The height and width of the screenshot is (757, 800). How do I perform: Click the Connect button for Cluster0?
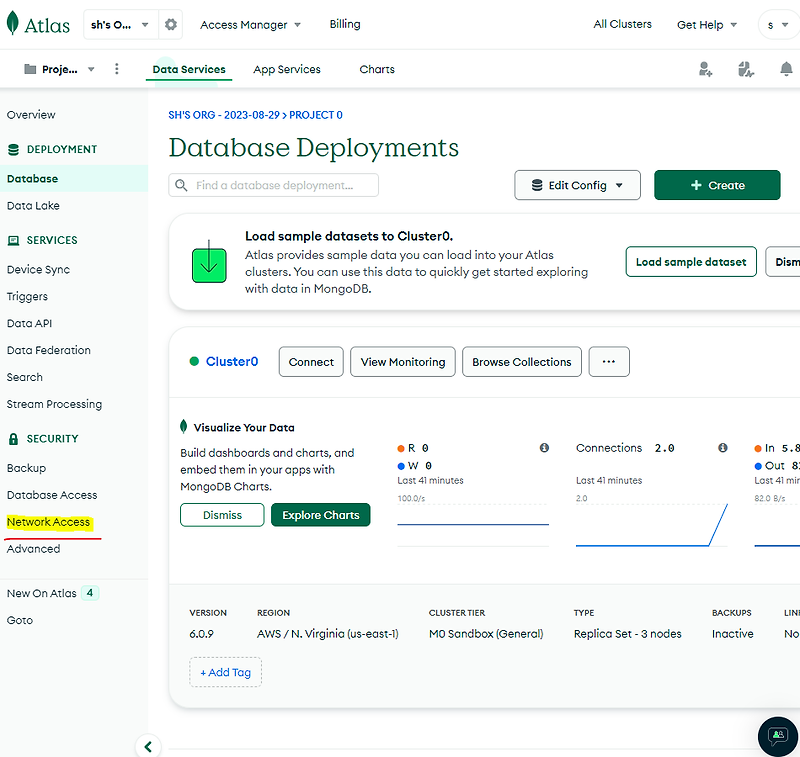(311, 362)
